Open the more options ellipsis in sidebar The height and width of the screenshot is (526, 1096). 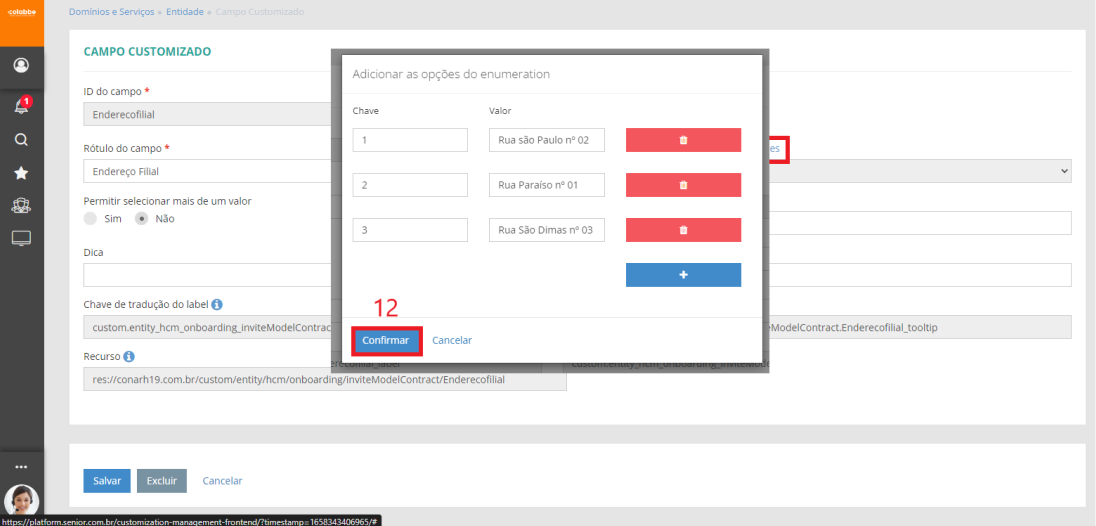click(21, 467)
